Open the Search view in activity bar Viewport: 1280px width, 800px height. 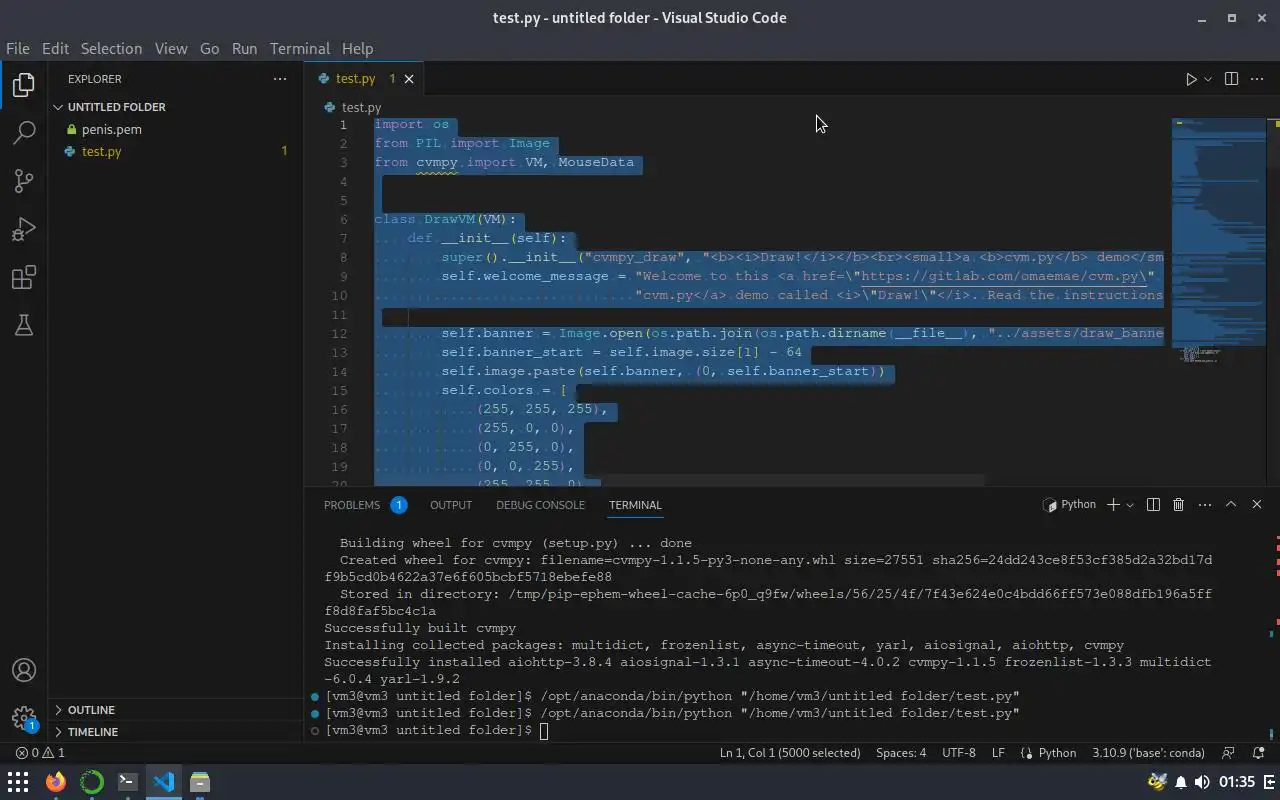24,133
